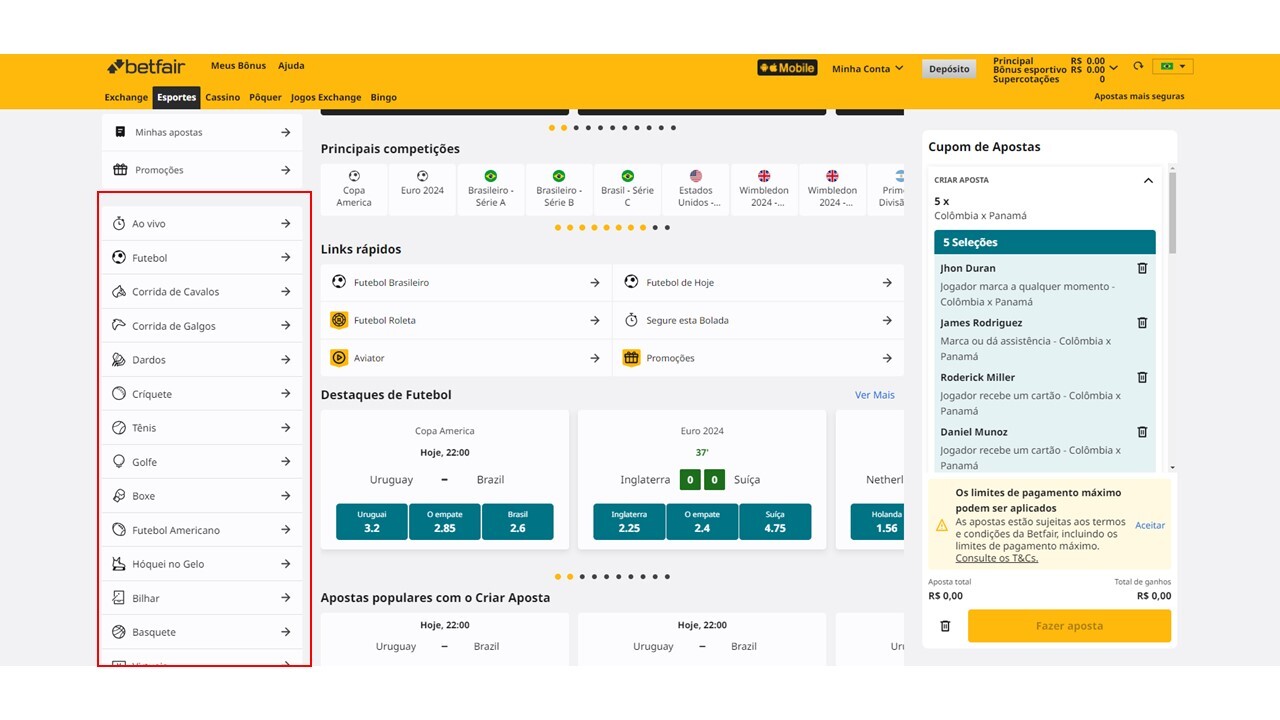Select Holanda odds 1.56
The image size is (1280, 720).
point(878,522)
